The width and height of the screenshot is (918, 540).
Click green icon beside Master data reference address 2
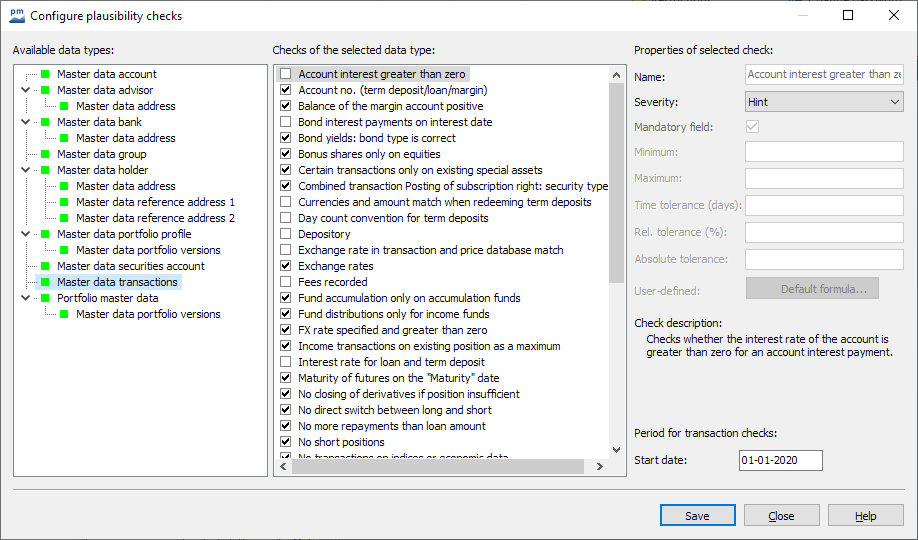pos(64,218)
